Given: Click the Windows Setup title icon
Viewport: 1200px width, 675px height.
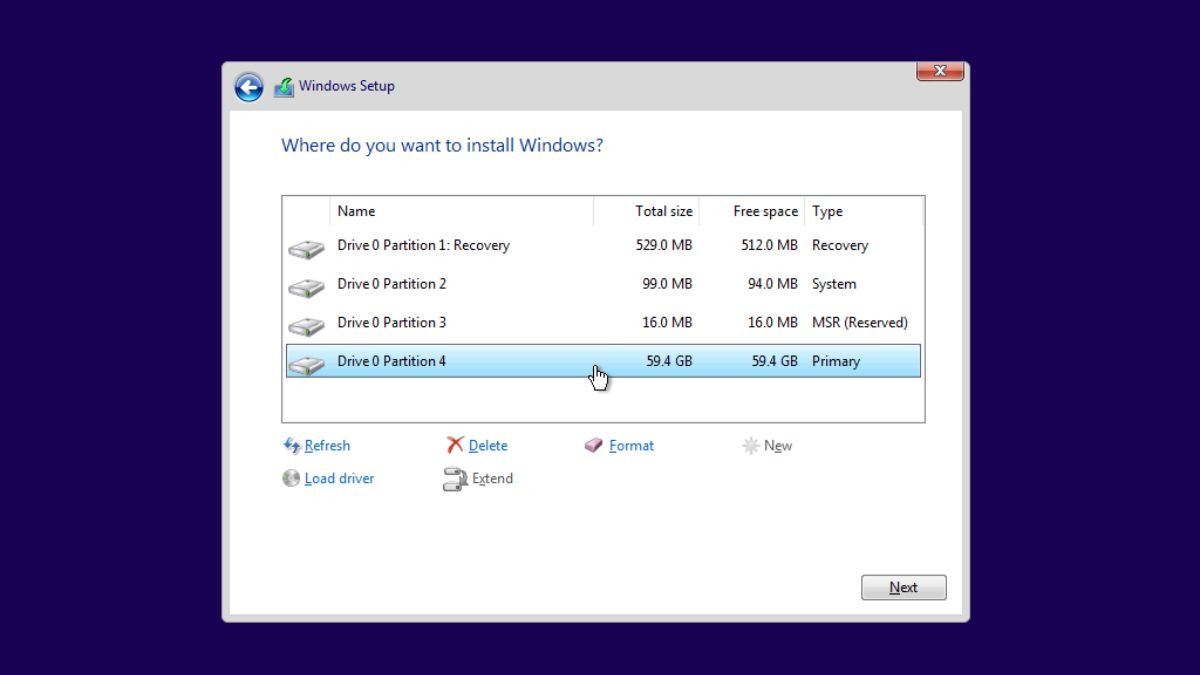Looking at the screenshot, I should (x=284, y=87).
